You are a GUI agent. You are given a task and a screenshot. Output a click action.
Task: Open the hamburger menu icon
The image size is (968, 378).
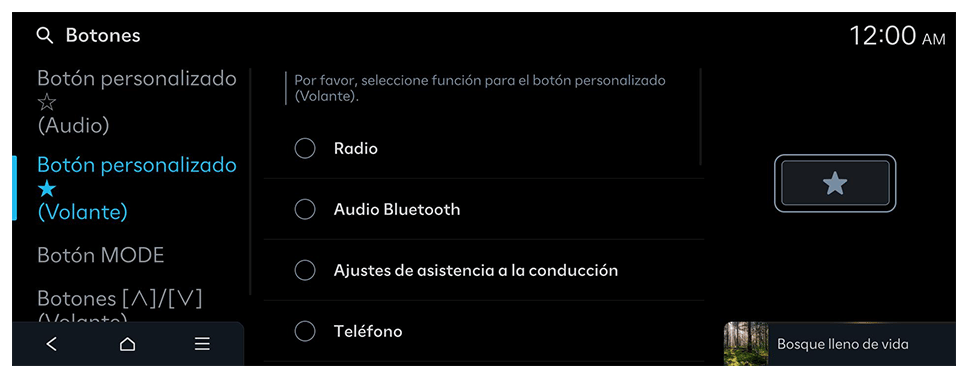(x=202, y=344)
